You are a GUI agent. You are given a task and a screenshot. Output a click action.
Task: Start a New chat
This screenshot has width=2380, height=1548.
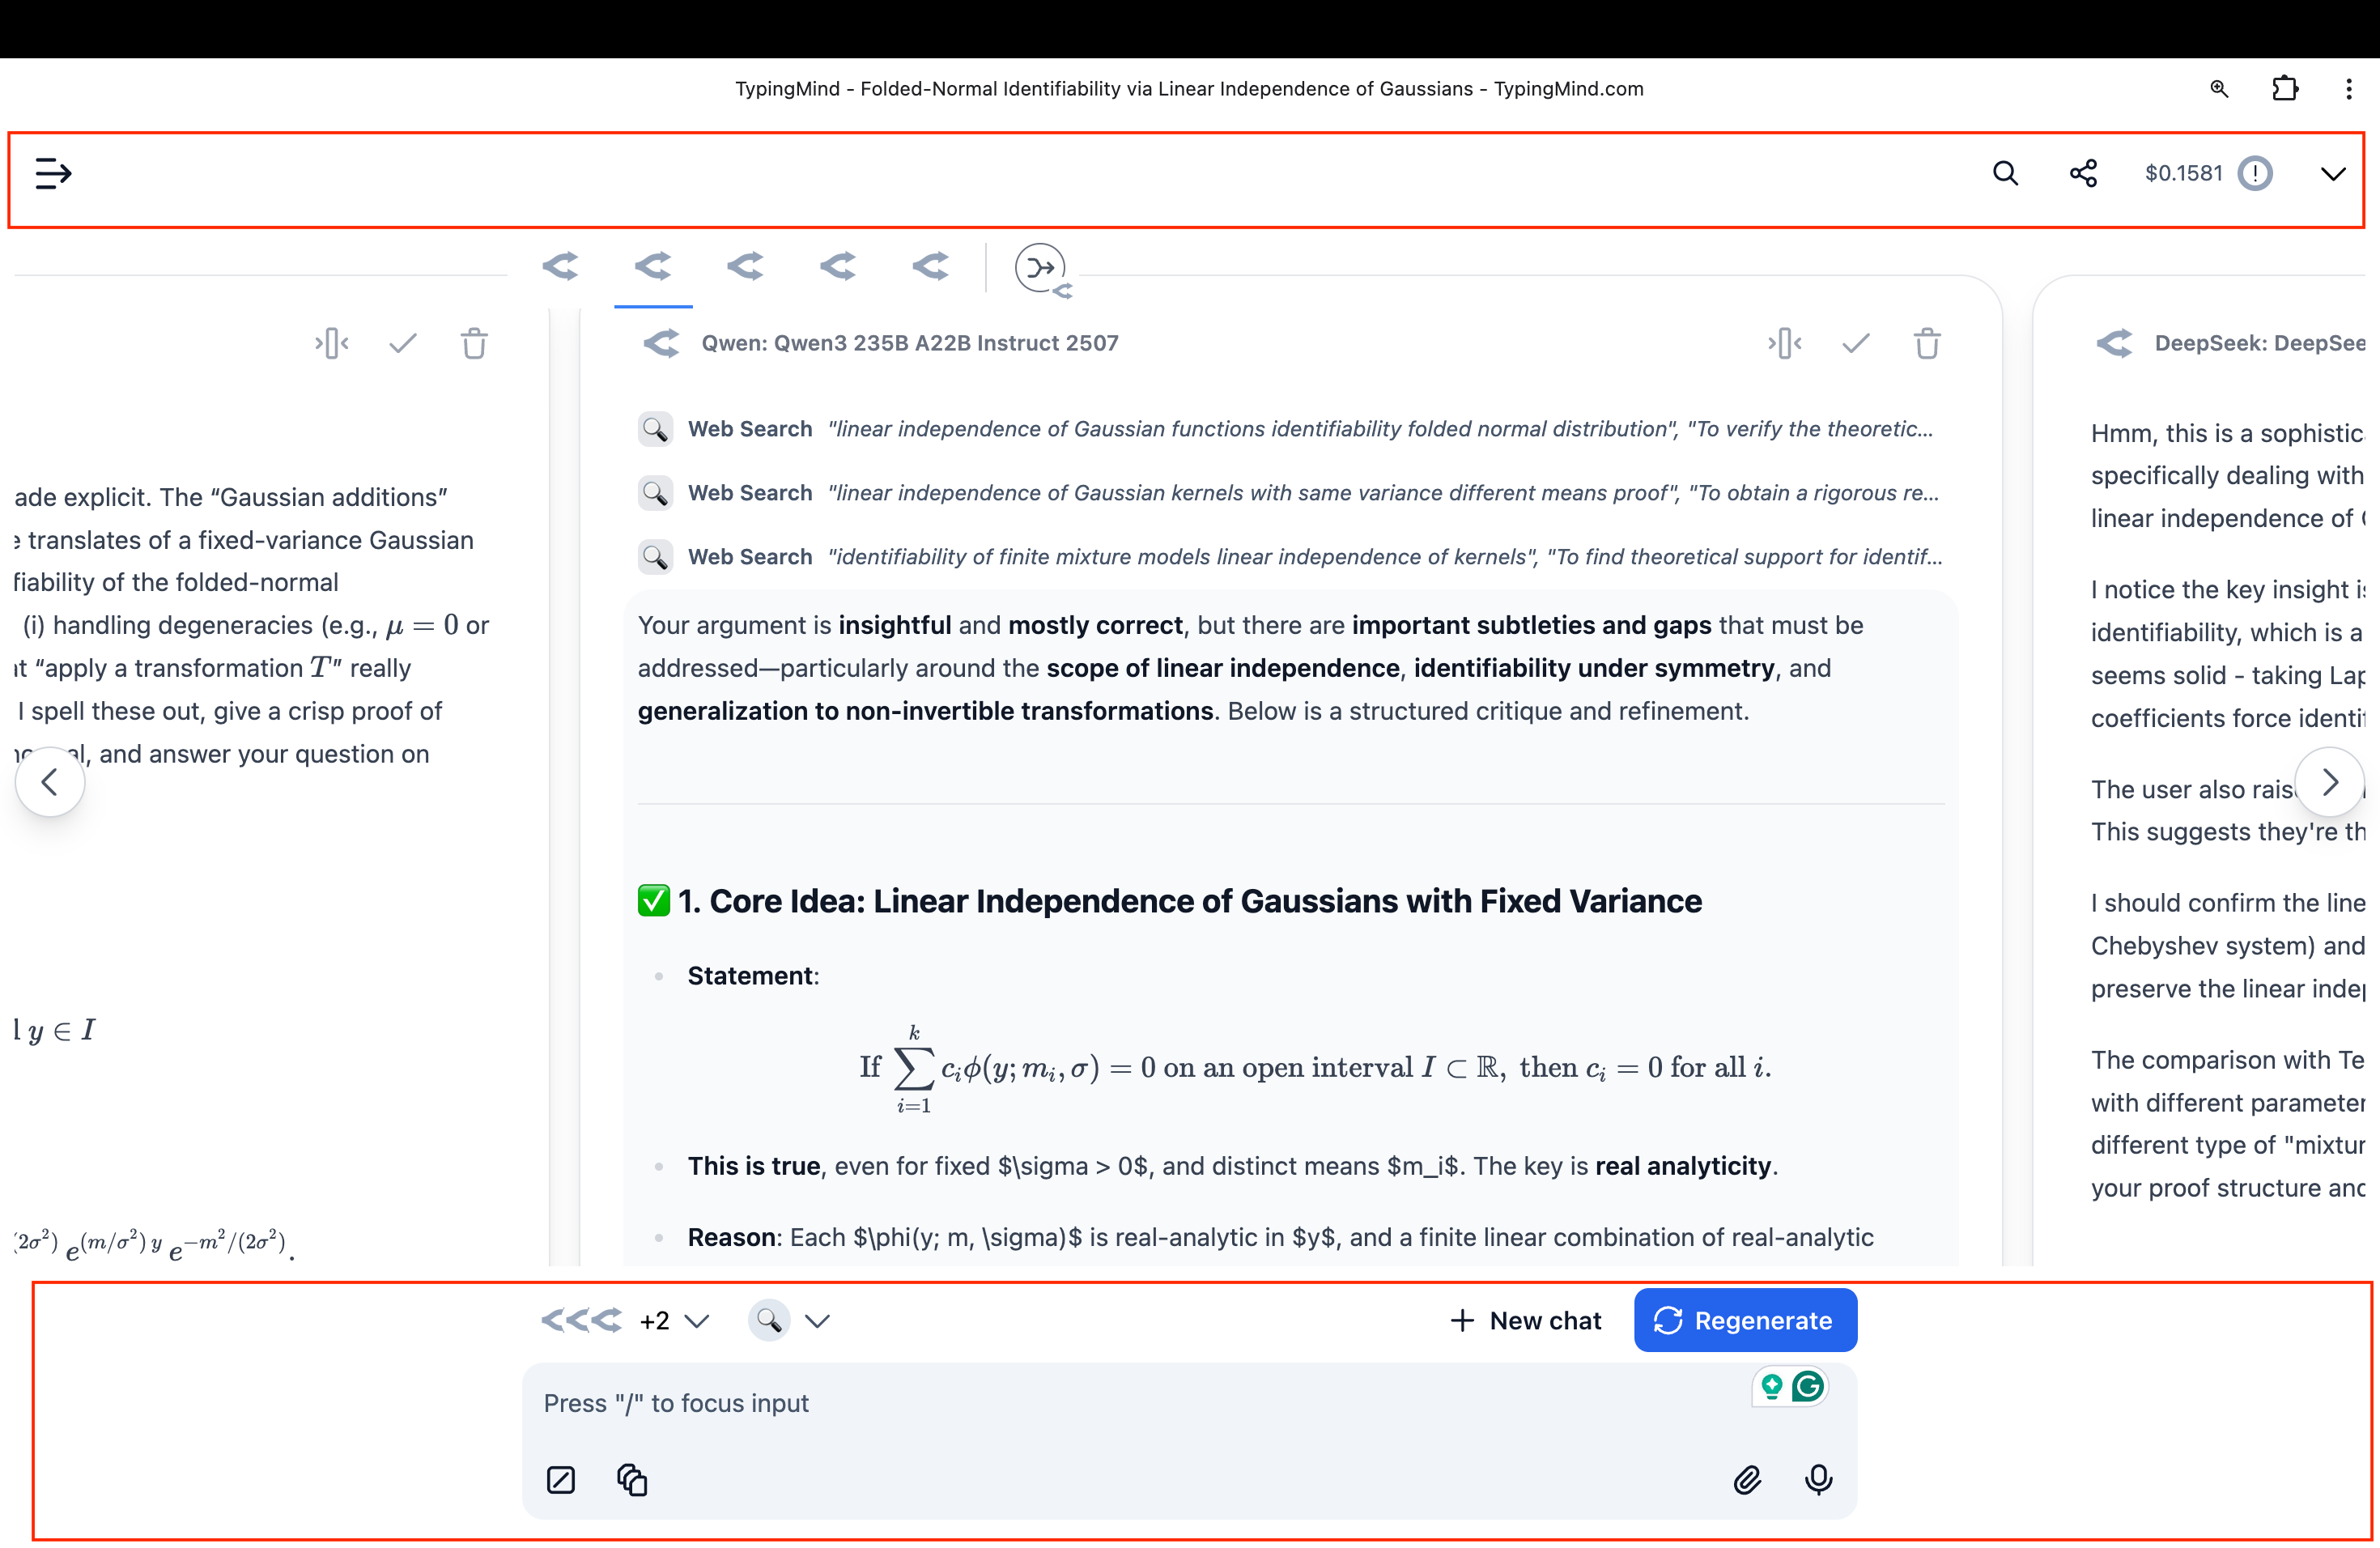[x=1525, y=1321]
